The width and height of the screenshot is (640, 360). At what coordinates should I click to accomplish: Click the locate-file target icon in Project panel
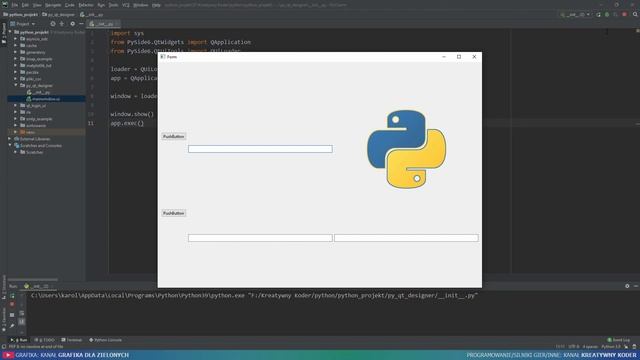point(53,24)
